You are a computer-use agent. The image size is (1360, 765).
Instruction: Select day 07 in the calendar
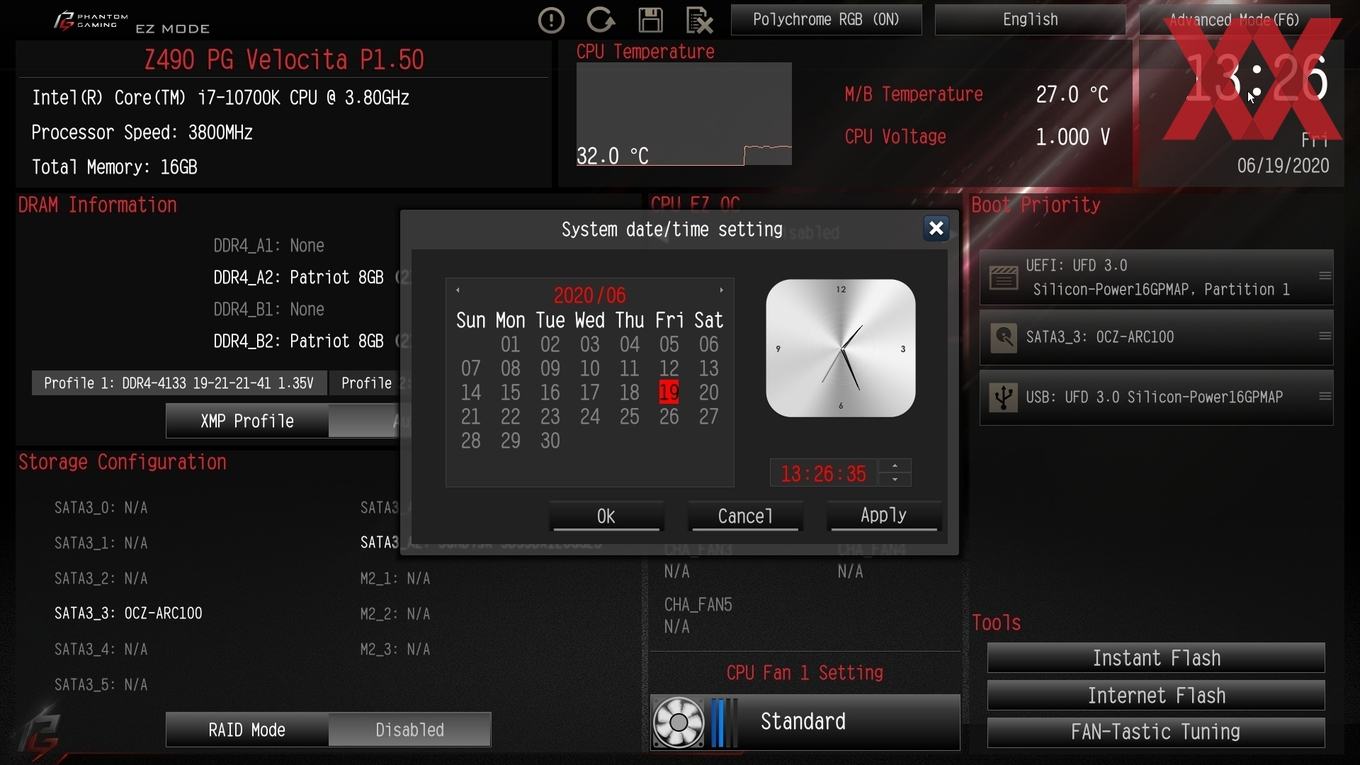[x=471, y=368]
